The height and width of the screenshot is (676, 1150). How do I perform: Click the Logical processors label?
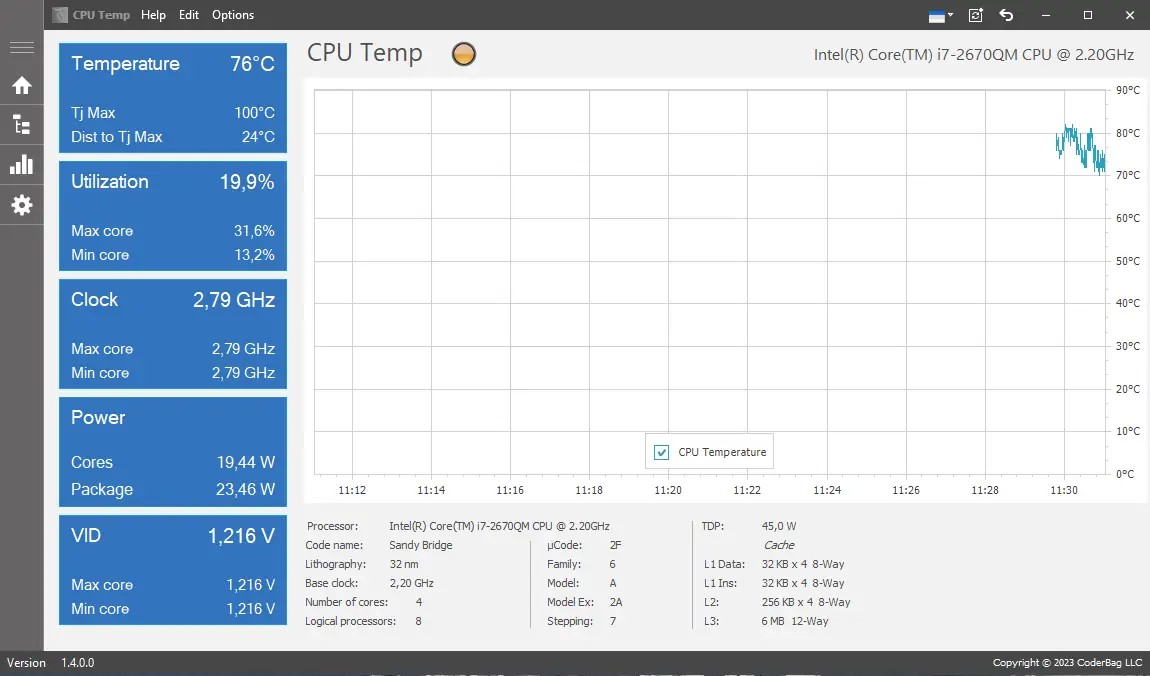point(350,622)
